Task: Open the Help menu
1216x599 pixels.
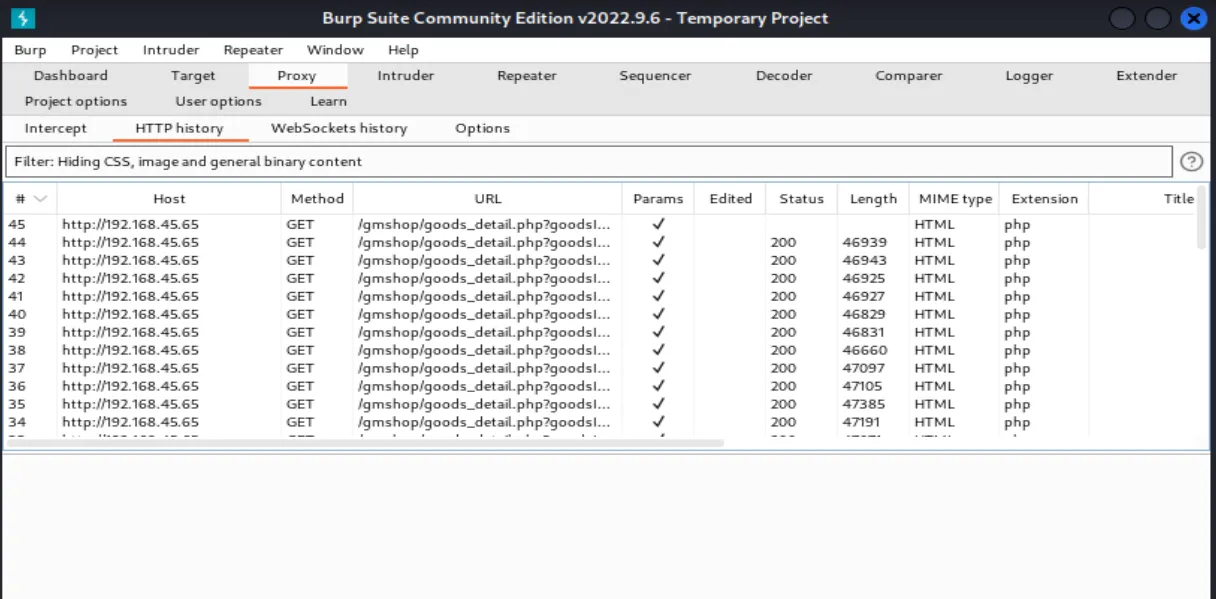Action: (x=403, y=50)
